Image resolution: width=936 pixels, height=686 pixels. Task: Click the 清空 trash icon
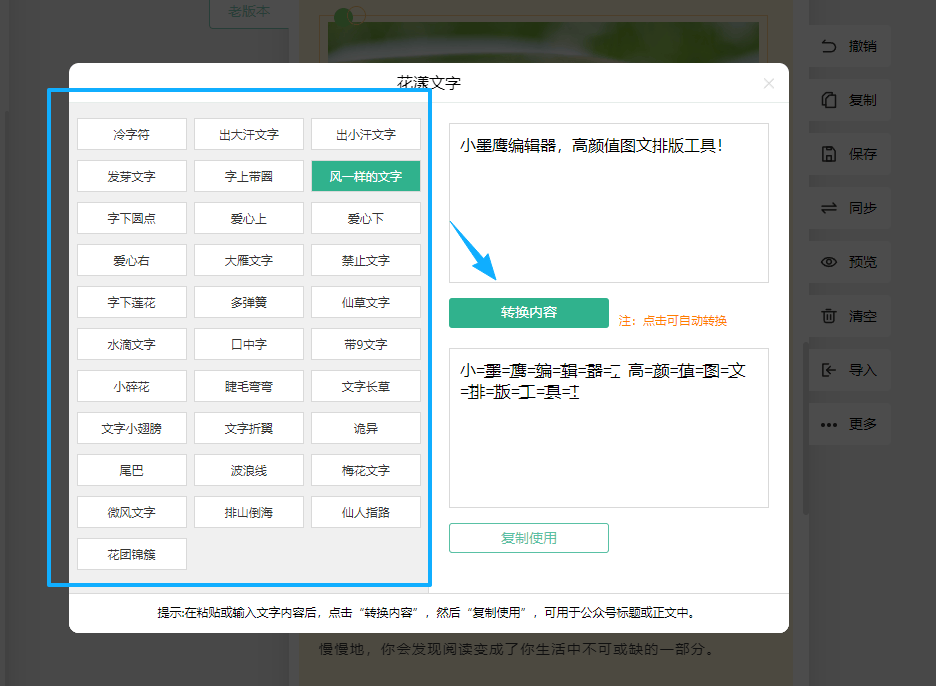828,316
